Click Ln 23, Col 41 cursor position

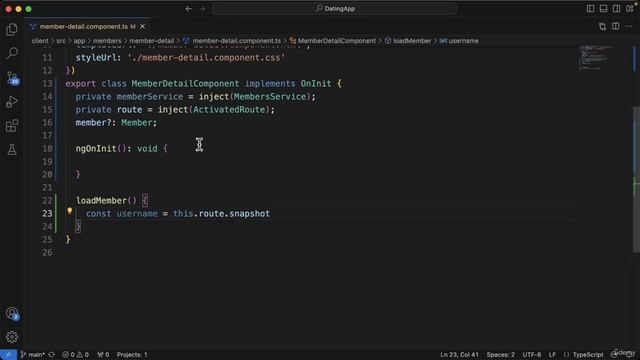pyautogui.click(x=459, y=355)
